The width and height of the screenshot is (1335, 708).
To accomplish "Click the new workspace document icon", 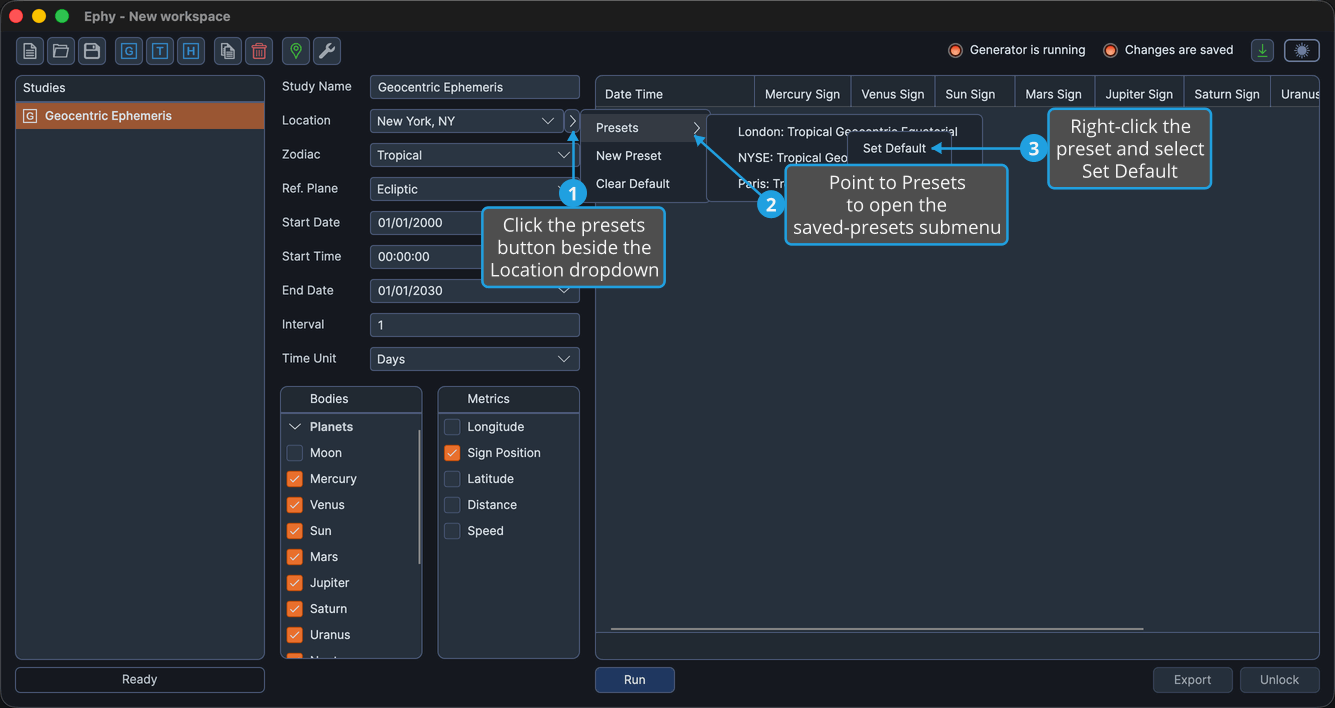I will [x=30, y=51].
